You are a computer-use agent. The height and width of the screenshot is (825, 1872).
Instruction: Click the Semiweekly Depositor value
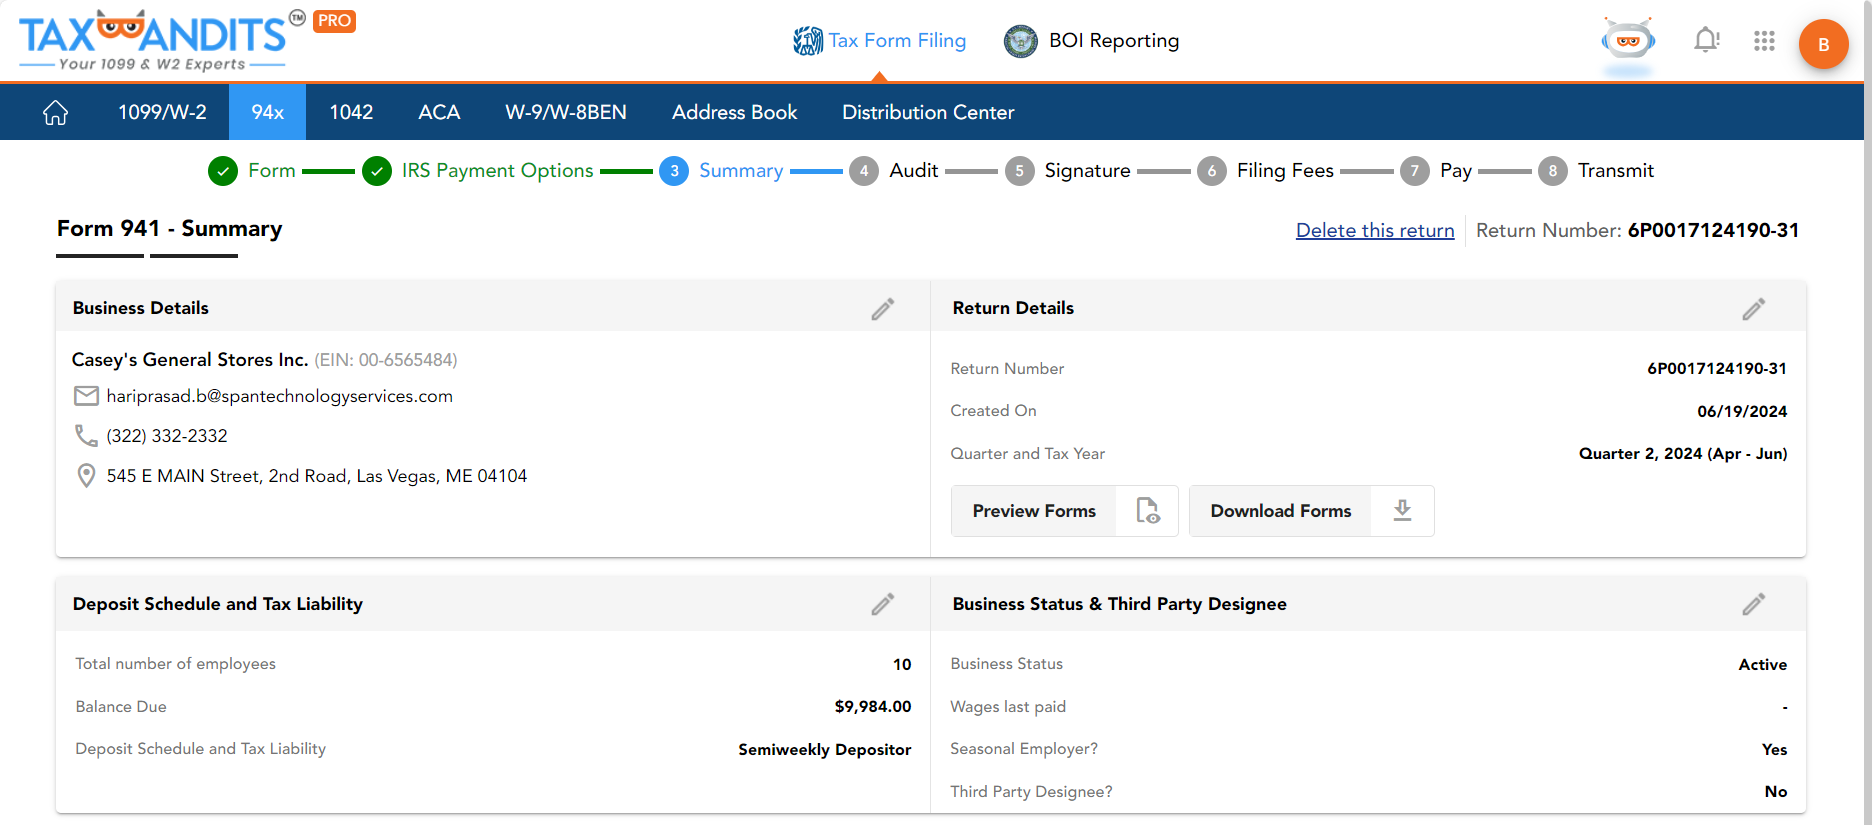[824, 749]
